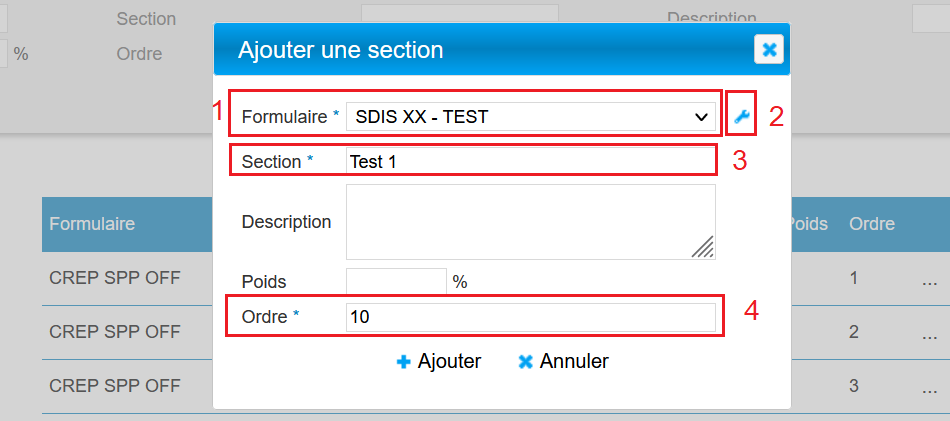Close the Ajouter une section dialog
This screenshot has width=950, height=421.
point(768,49)
